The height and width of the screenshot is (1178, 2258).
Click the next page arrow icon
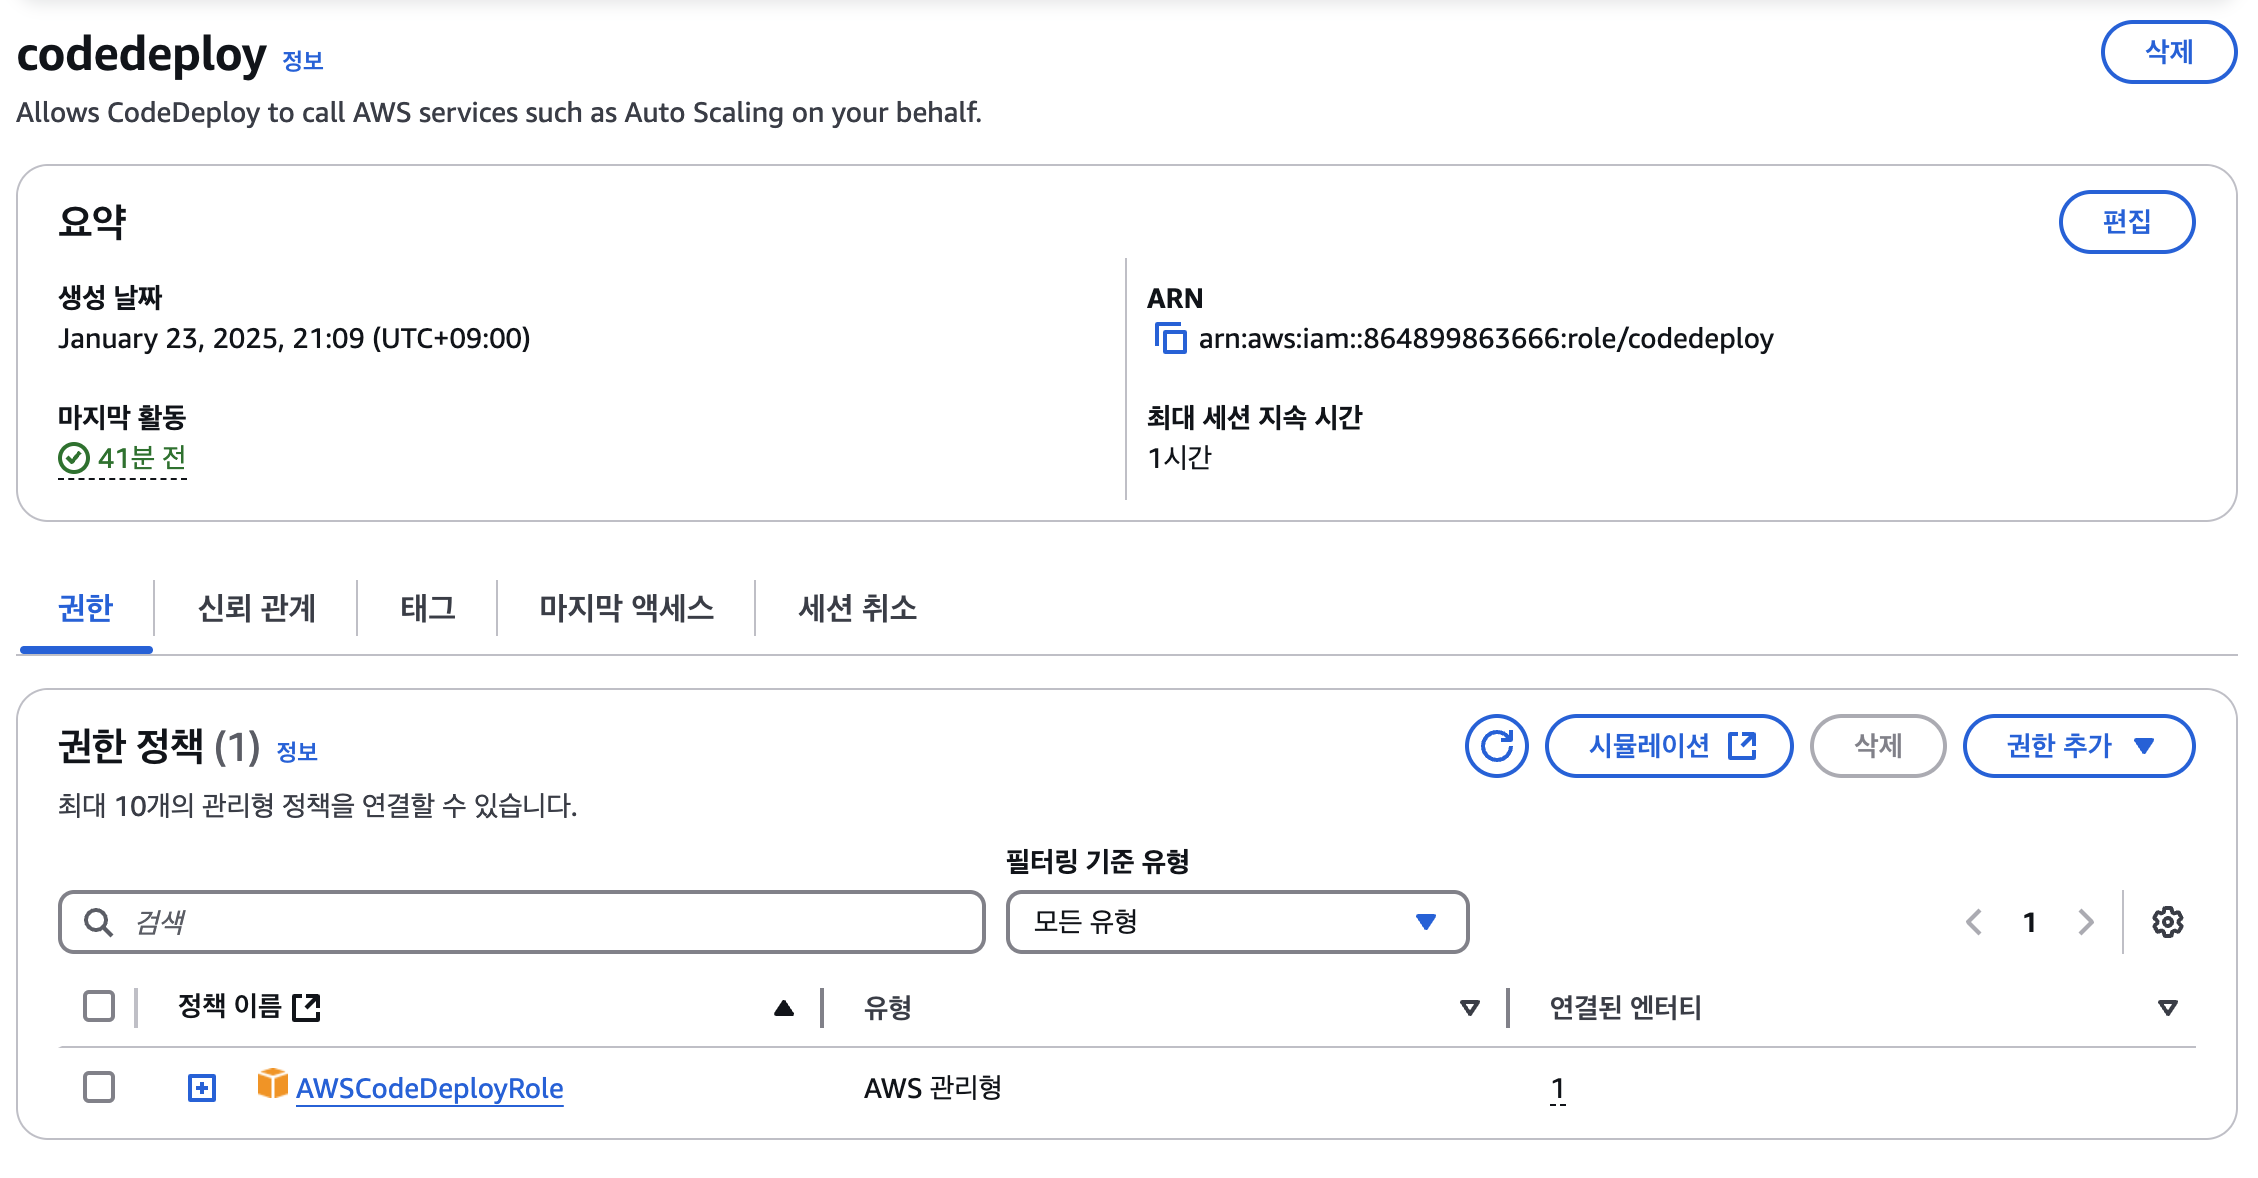pos(2085,922)
